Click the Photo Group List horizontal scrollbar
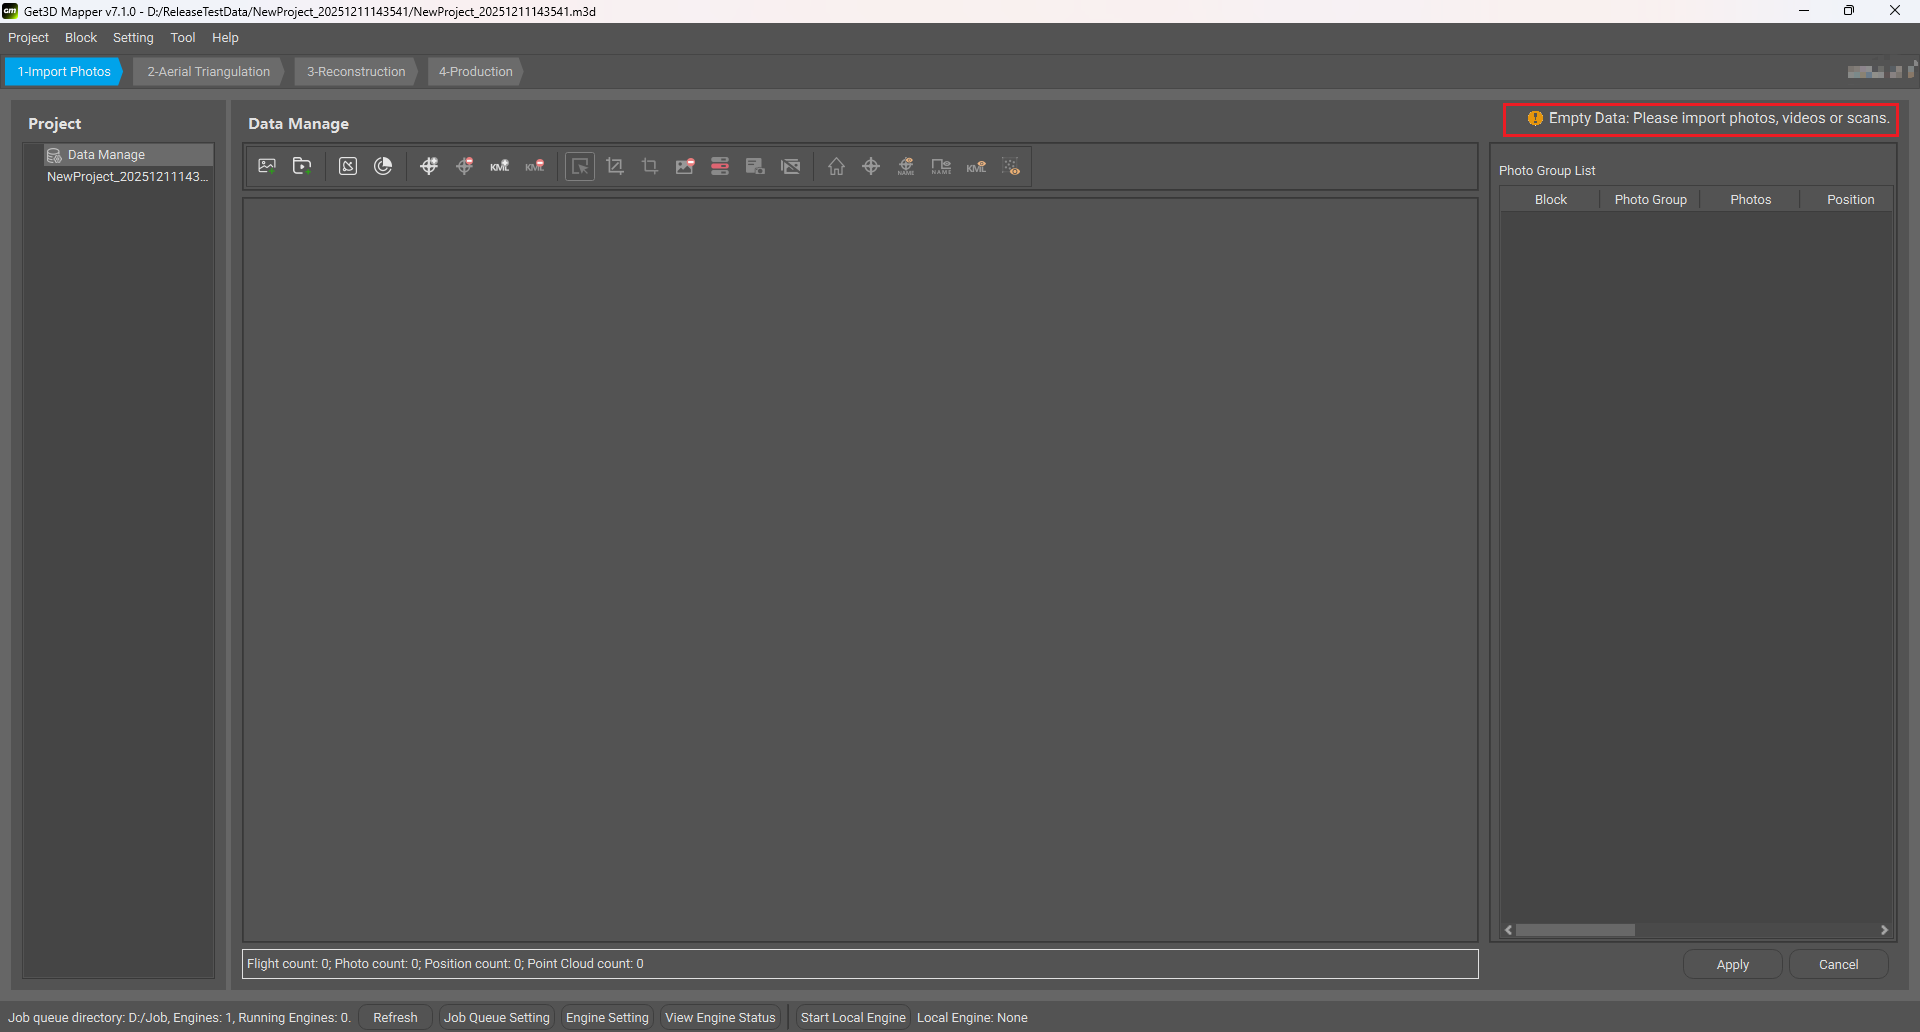The image size is (1920, 1032). (1575, 930)
